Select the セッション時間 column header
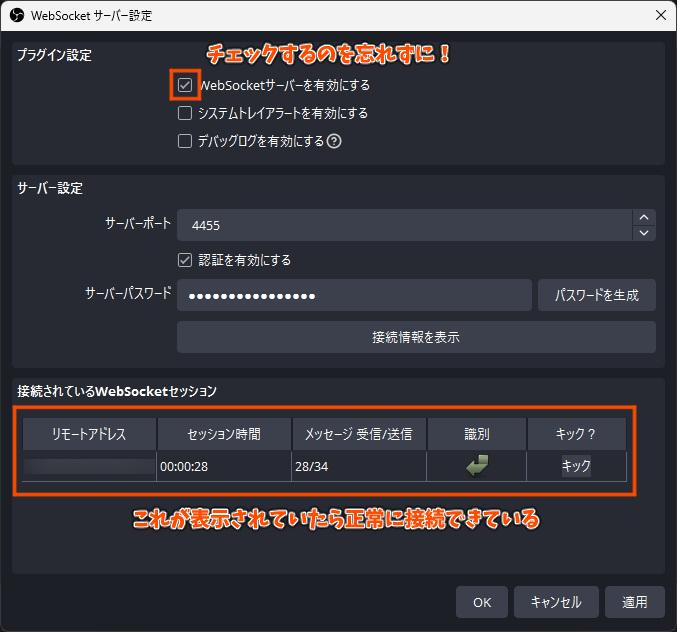The image size is (677, 632). pos(223,434)
